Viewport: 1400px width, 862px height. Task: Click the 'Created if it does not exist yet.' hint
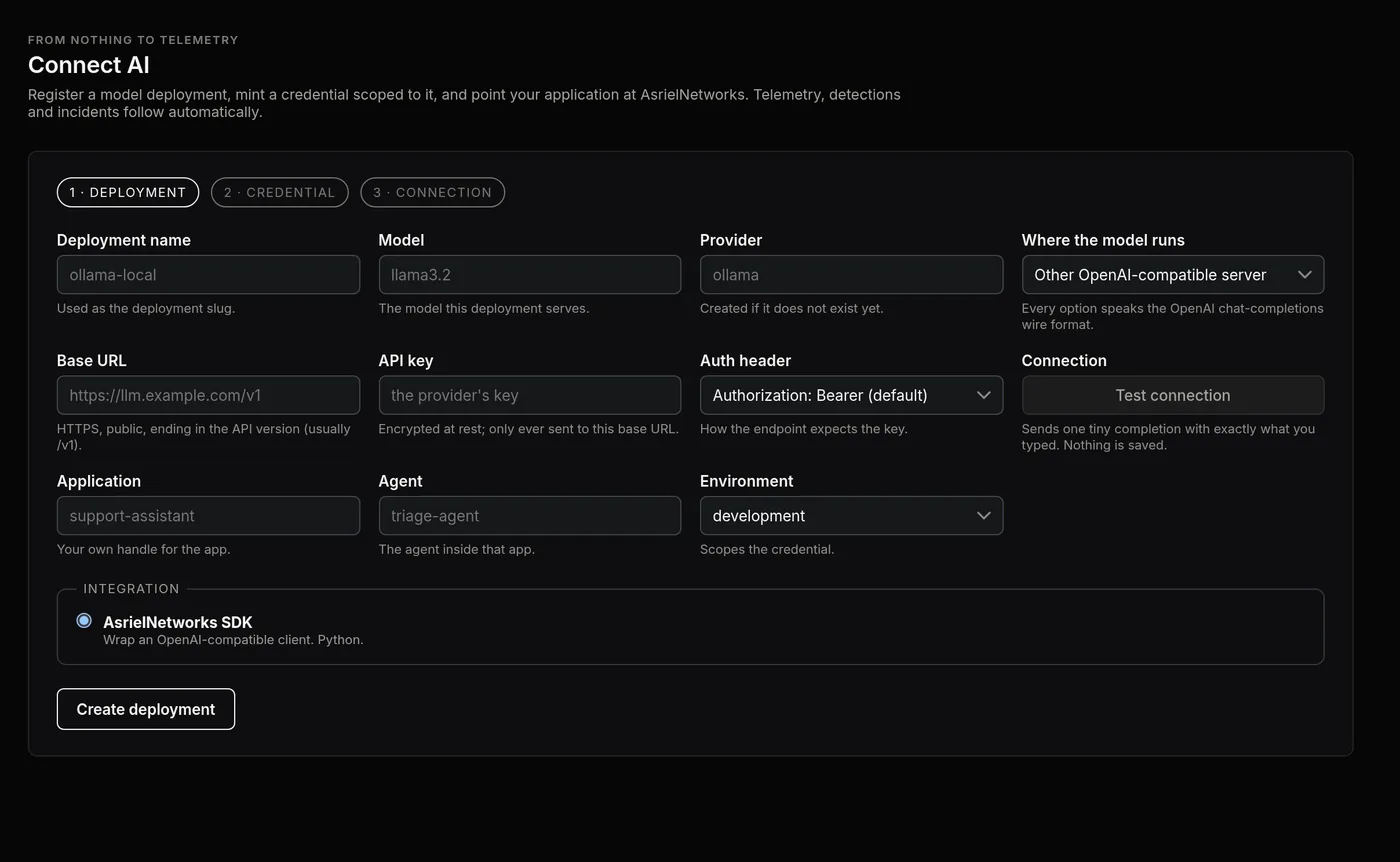pyautogui.click(x=792, y=308)
